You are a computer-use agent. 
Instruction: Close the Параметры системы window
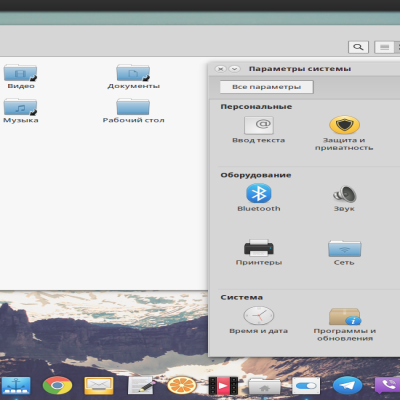221,69
